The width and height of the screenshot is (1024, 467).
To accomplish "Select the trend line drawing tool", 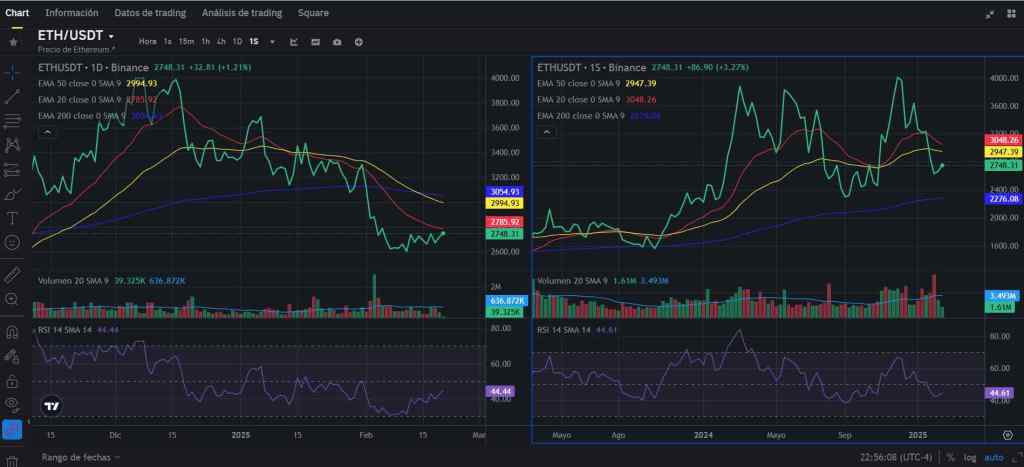I will tap(12, 97).
